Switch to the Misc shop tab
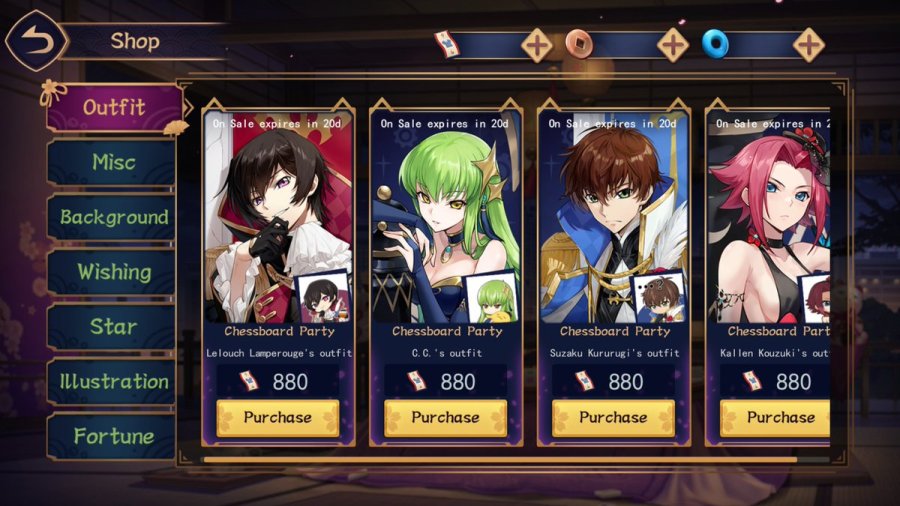This screenshot has width=900, height=506. point(112,162)
